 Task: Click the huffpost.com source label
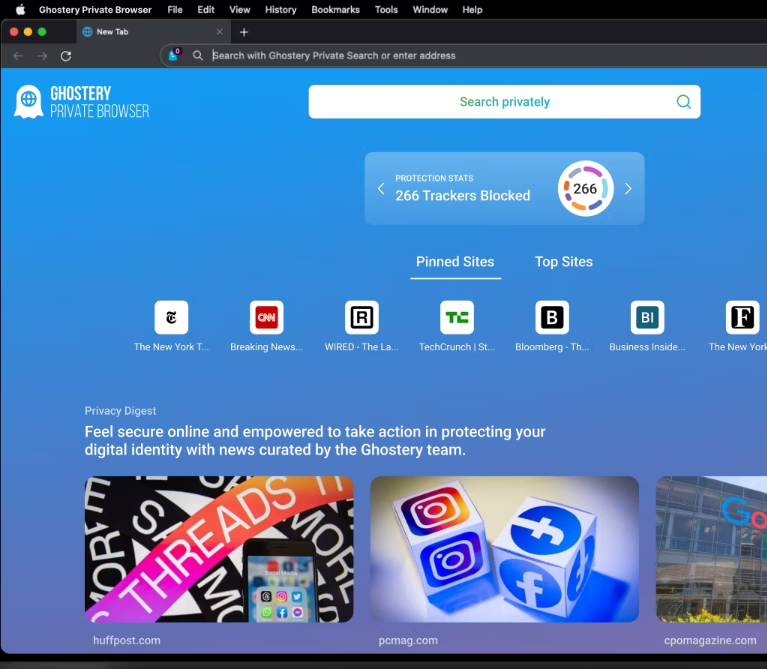tap(127, 640)
